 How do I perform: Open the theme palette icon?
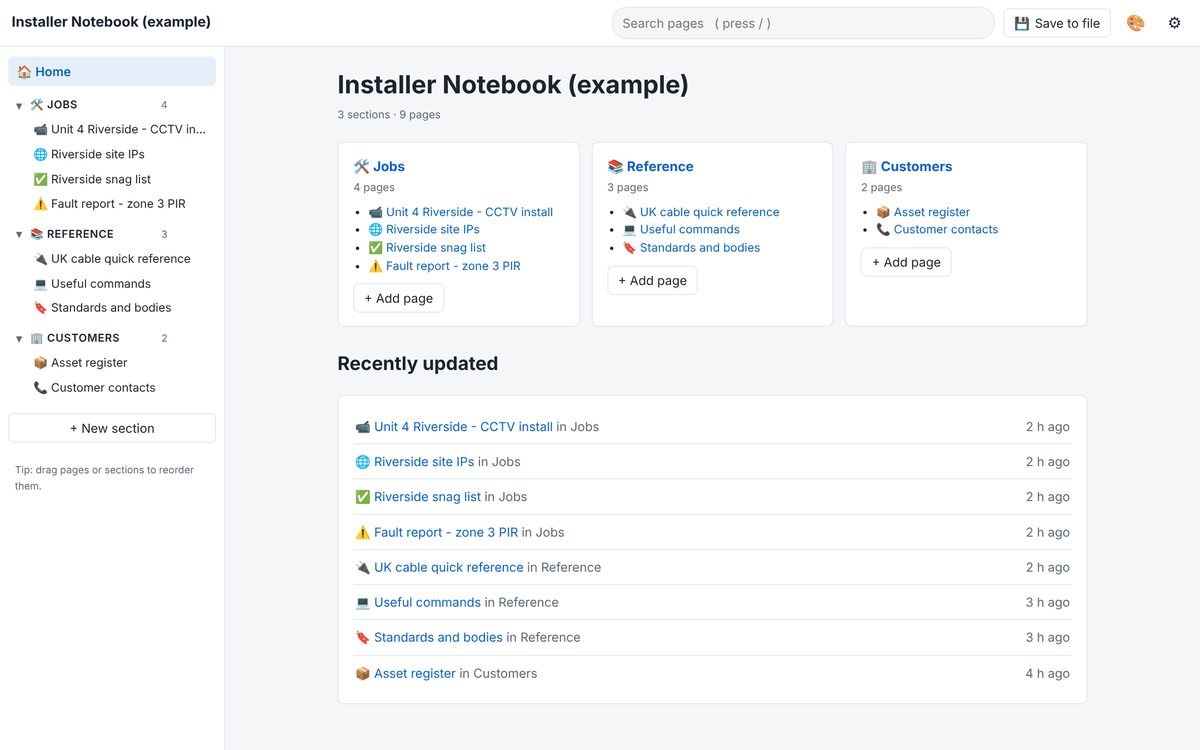click(x=1135, y=23)
